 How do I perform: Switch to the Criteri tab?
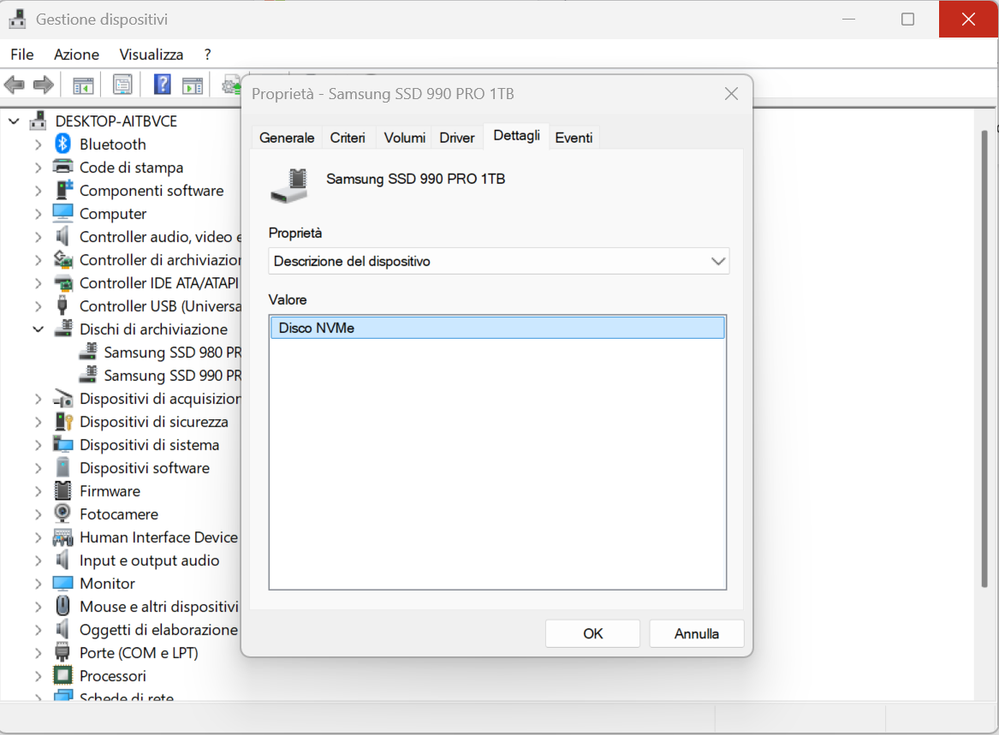(x=347, y=138)
